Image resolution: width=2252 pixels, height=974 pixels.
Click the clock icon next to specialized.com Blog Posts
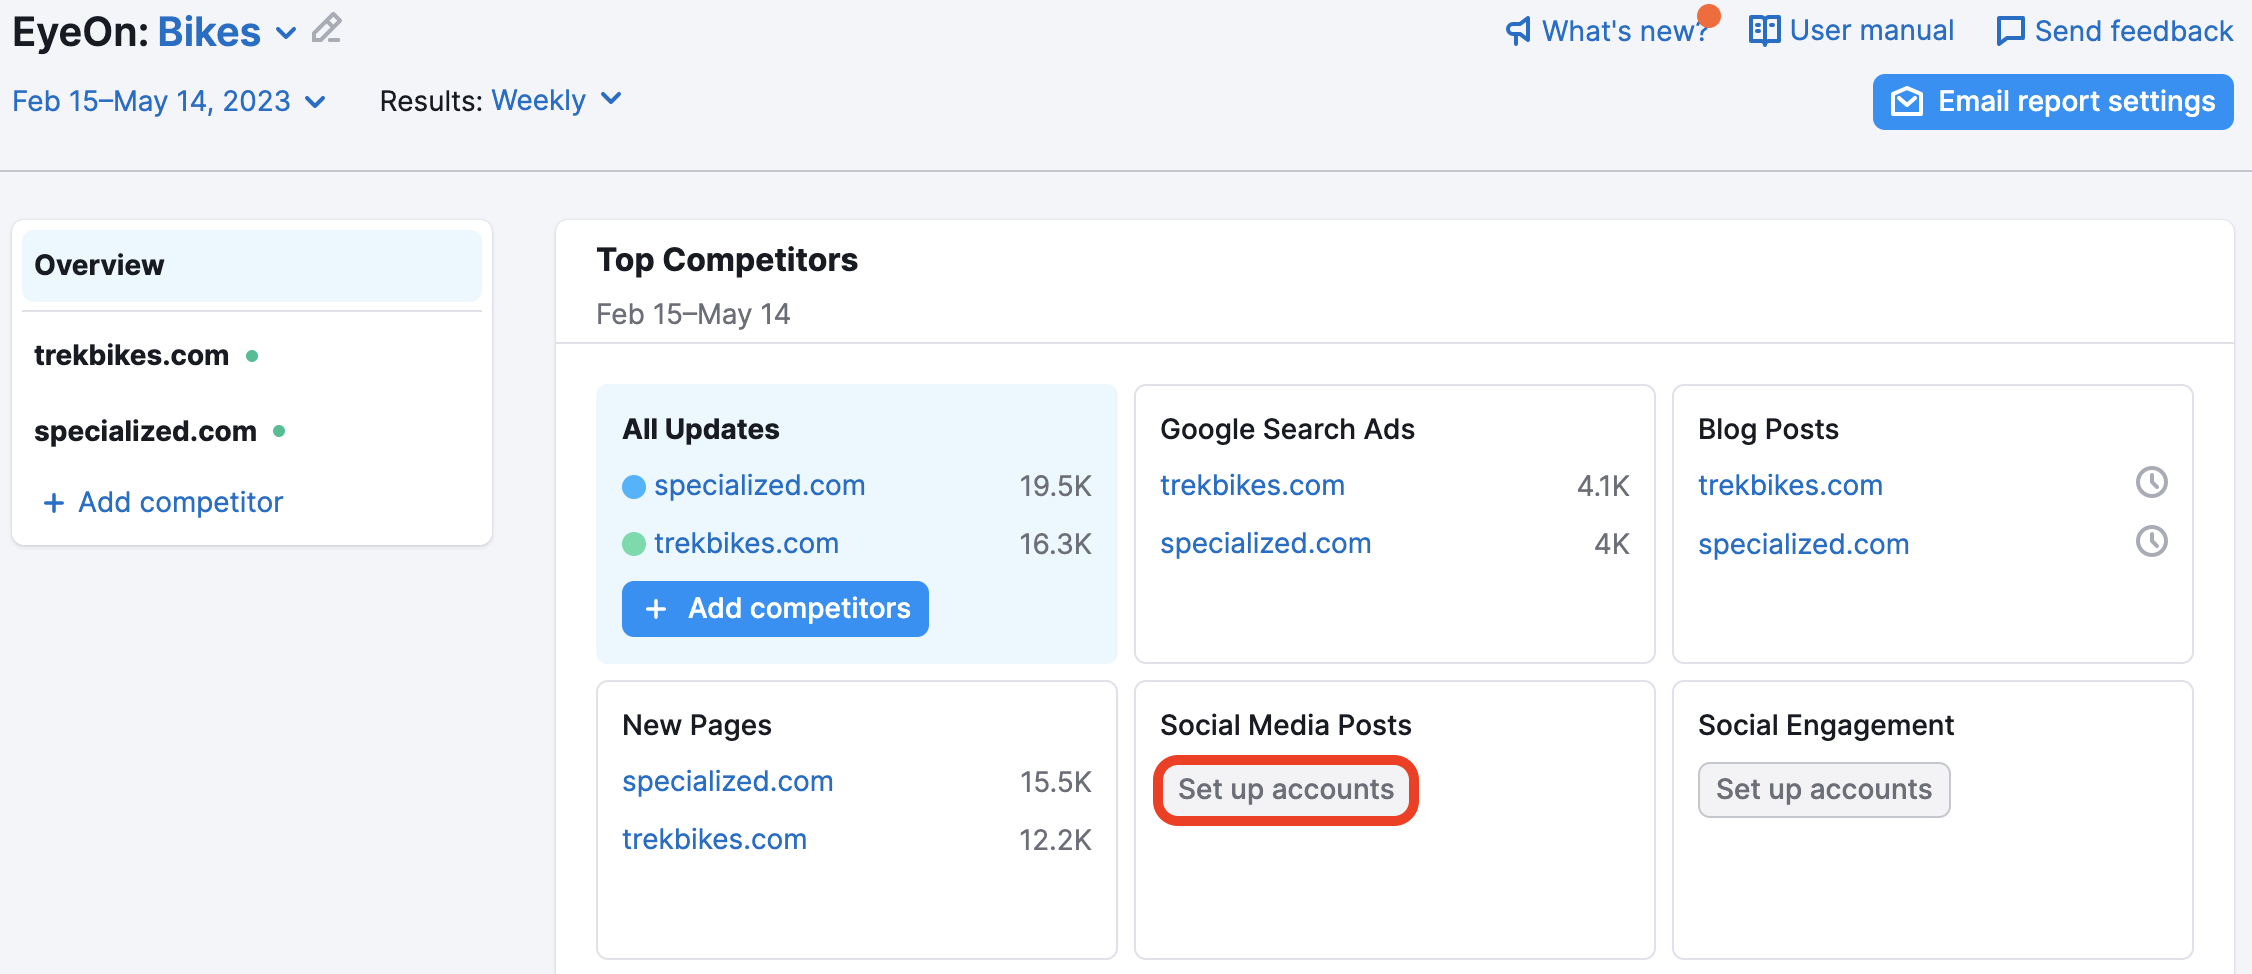coord(2152,542)
